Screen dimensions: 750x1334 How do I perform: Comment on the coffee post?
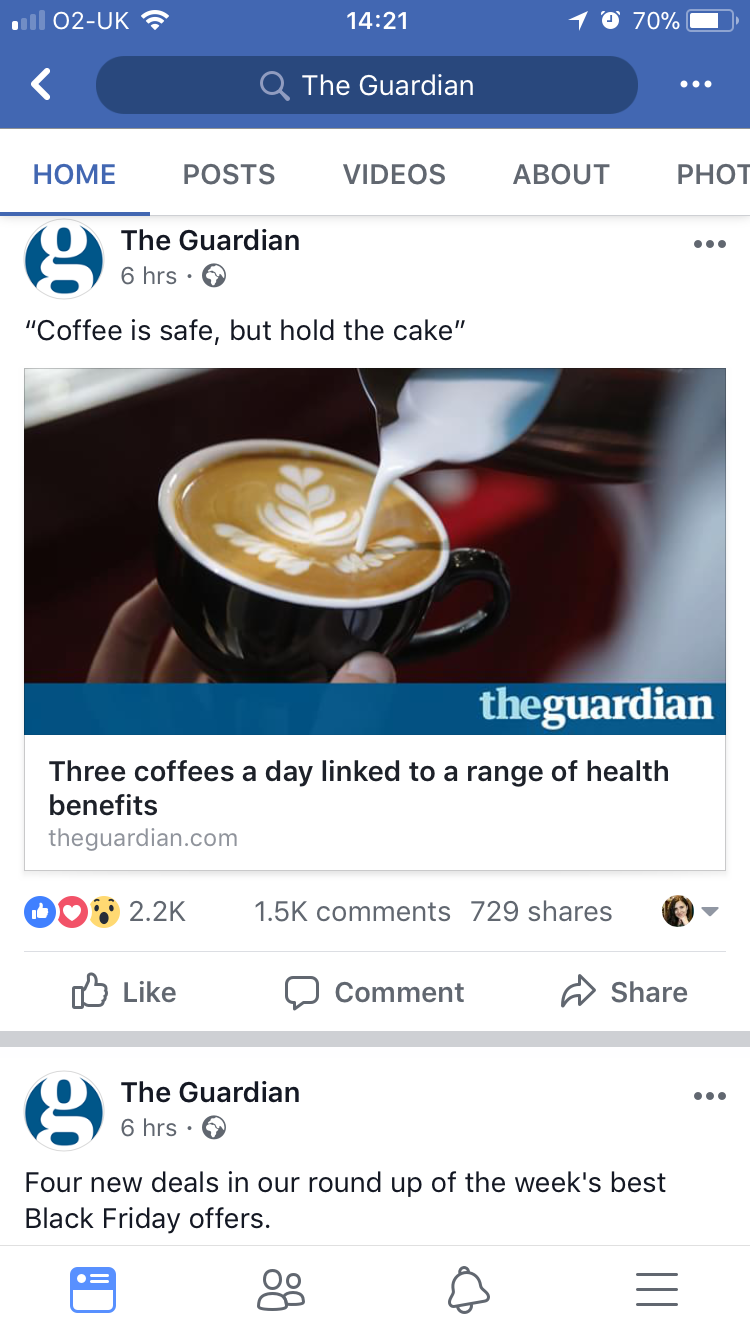point(375,992)
